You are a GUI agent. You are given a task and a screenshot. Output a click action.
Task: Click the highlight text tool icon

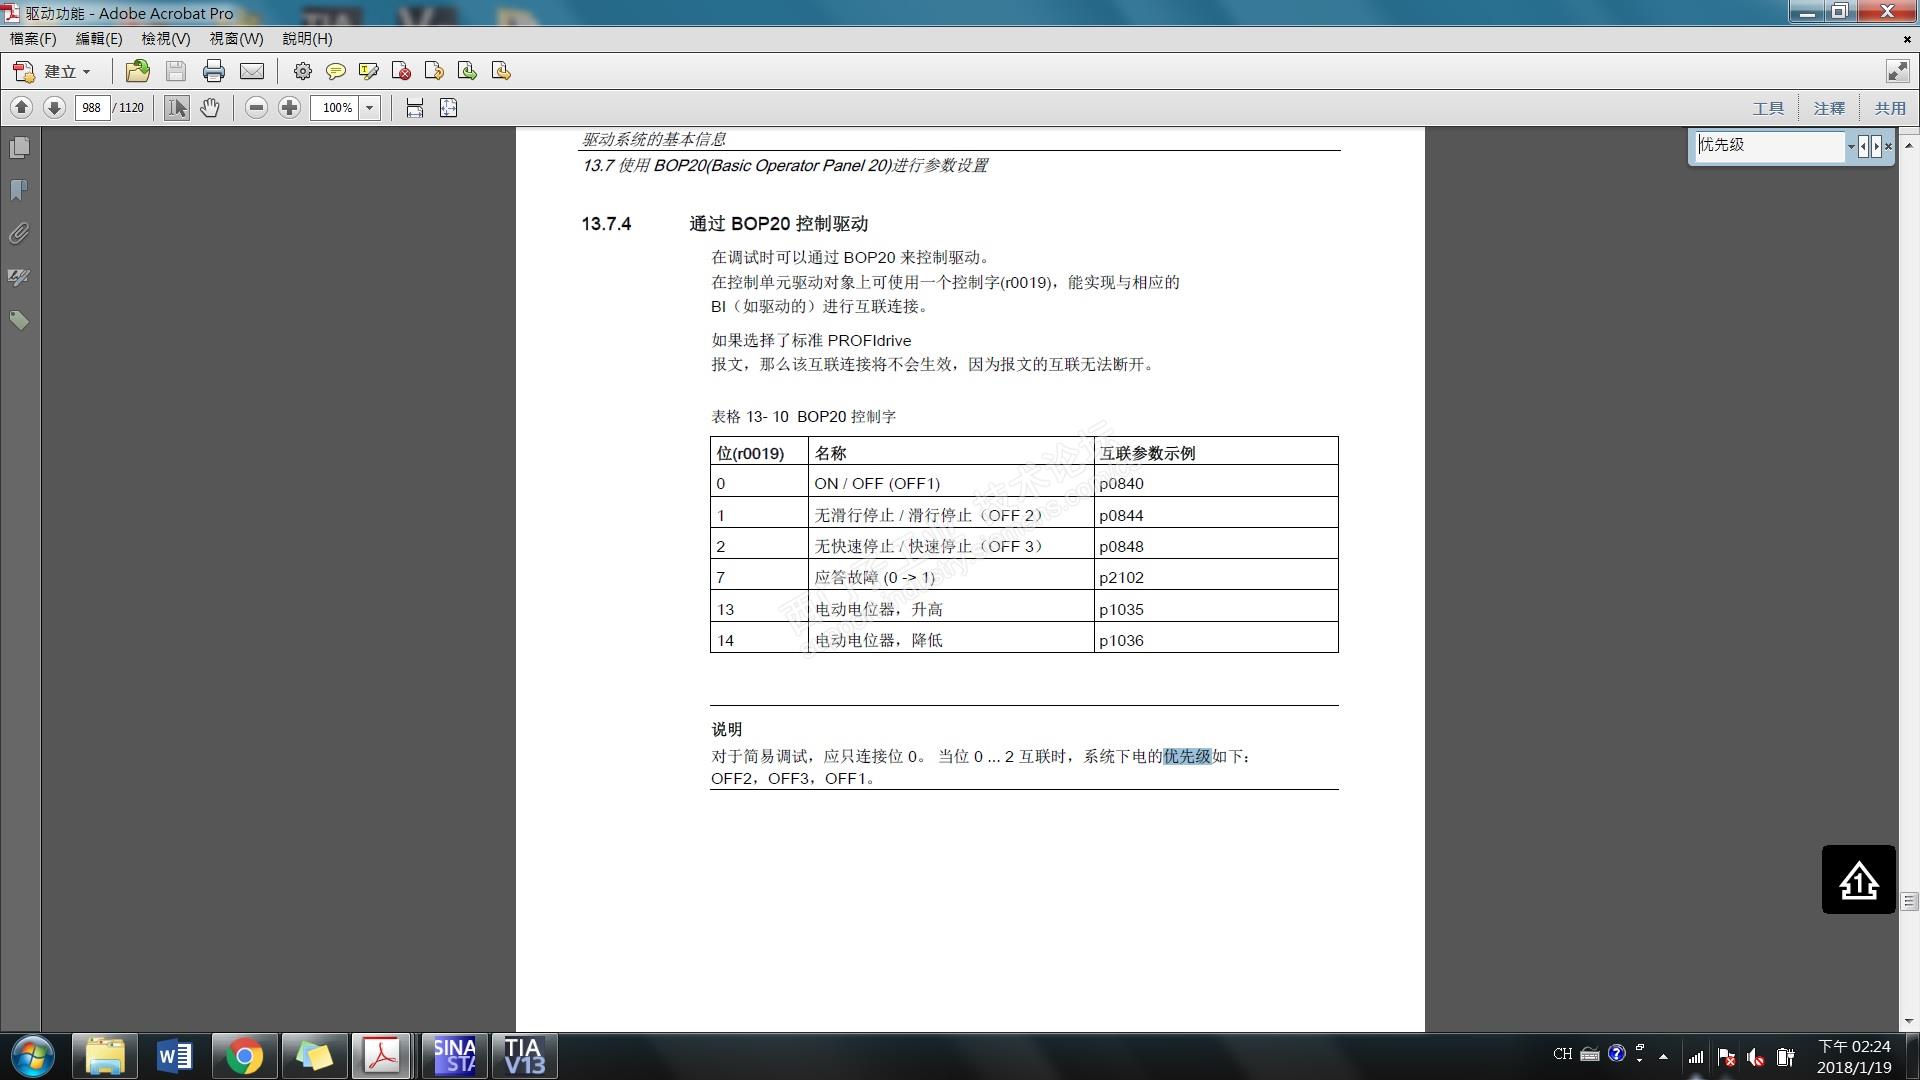pyautogui.click(x=369, y=71)
